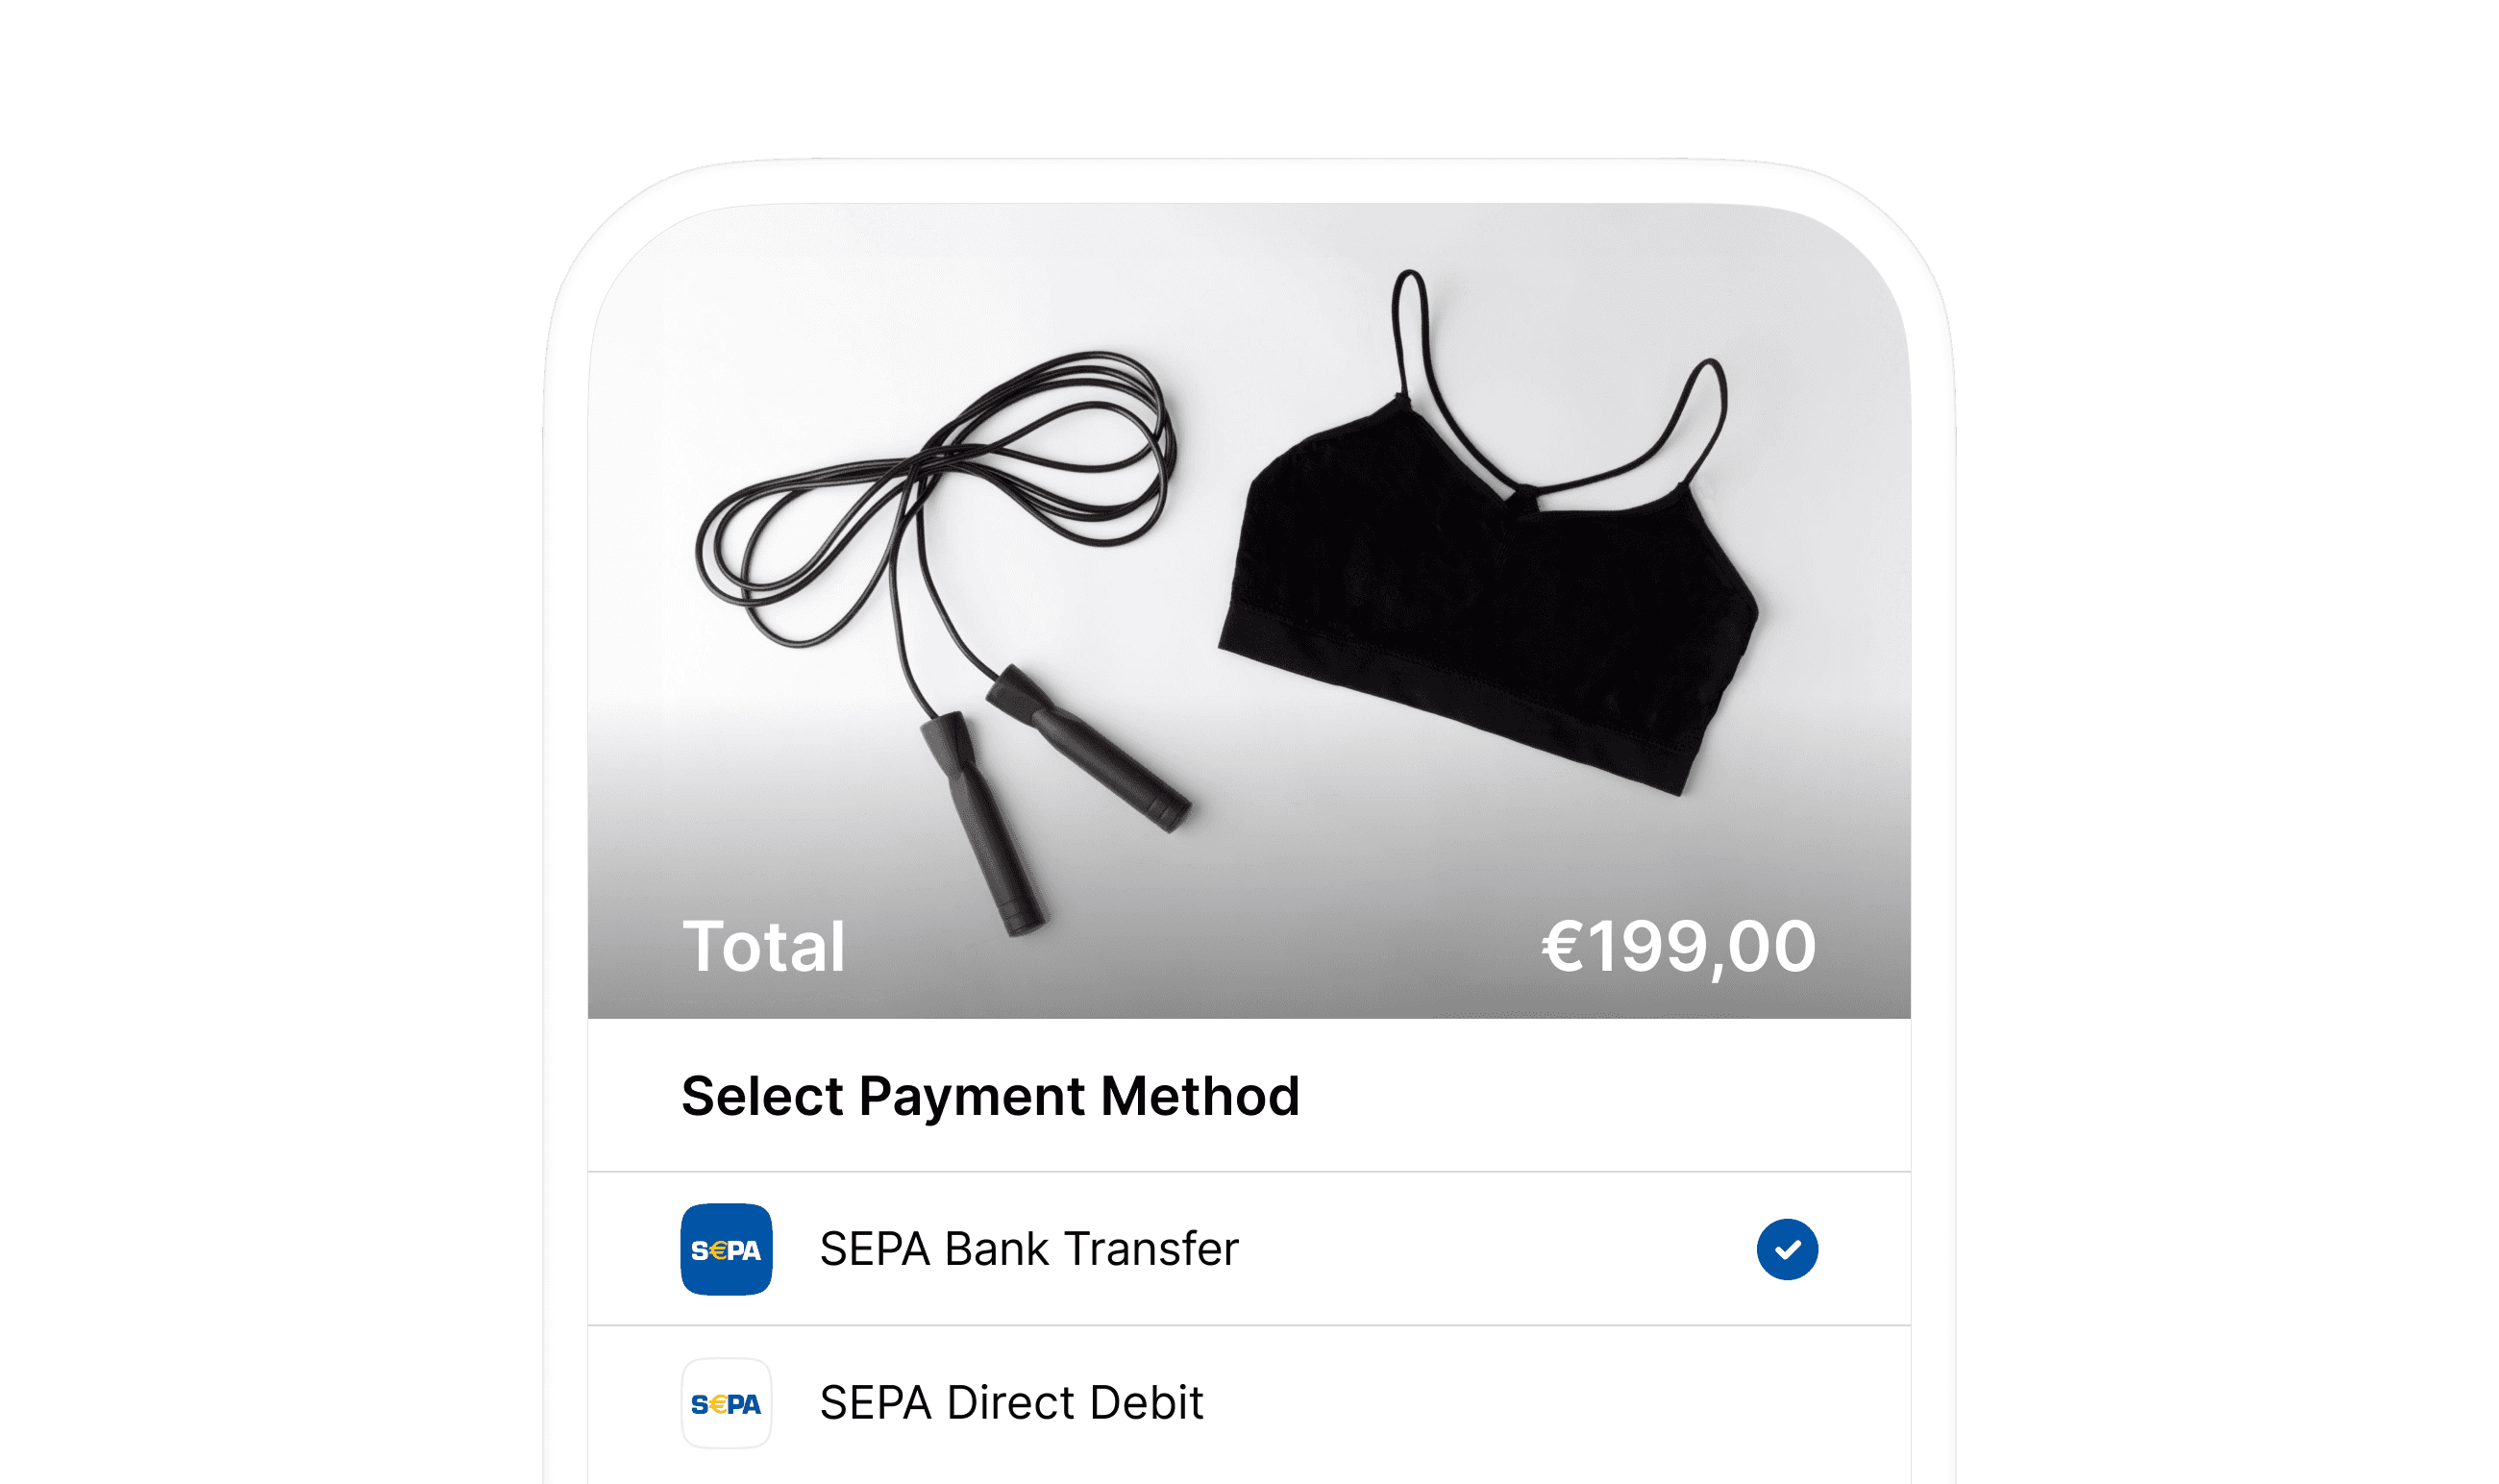2499x1484 pixels.
Task: Click the word Transfer in the first payment option
Action: [x=1152, y=1249]
